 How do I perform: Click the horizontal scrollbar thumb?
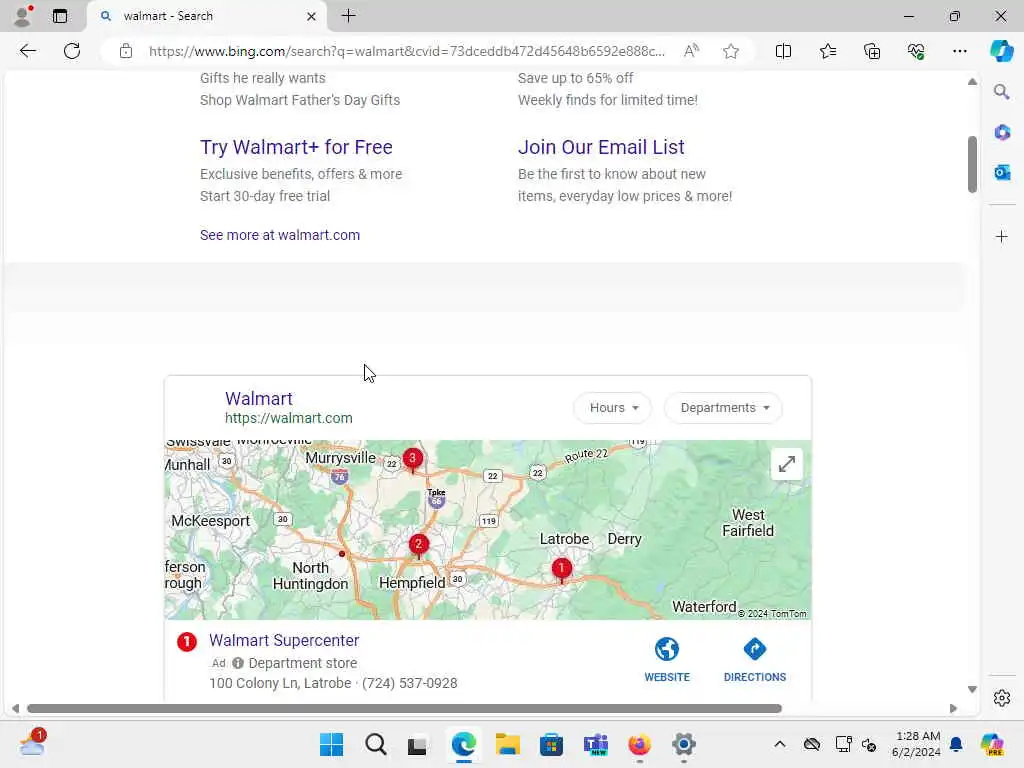(405, 709)
